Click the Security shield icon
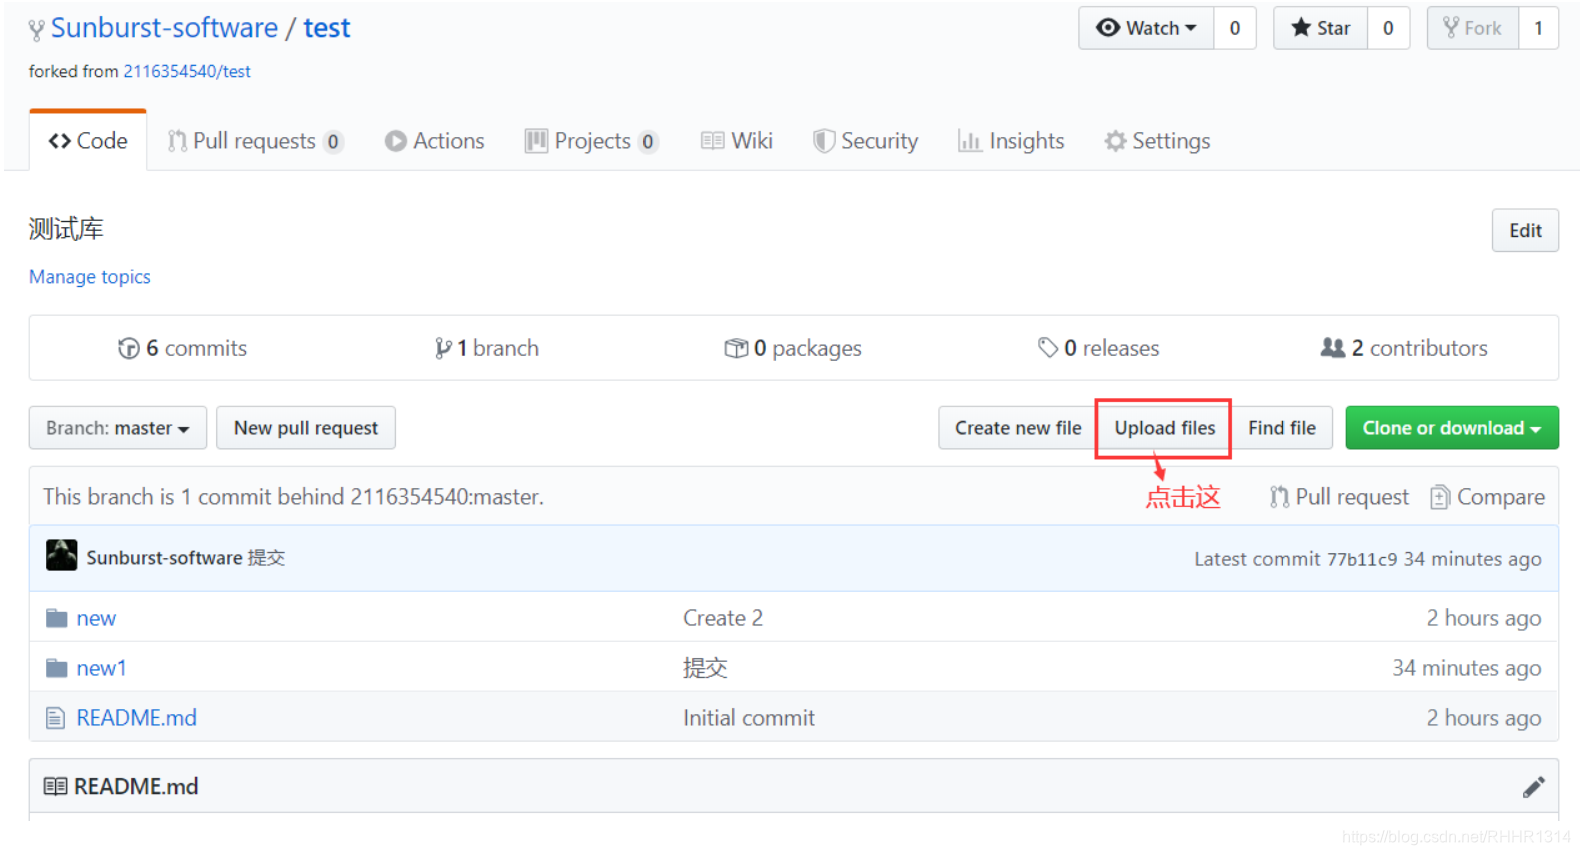 pos(824,141)
